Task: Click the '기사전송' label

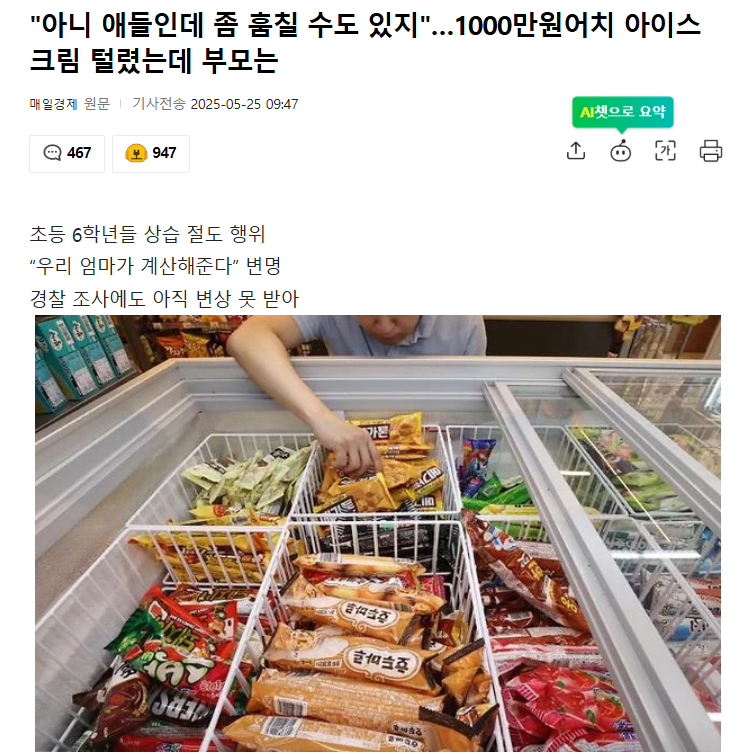Action: tap(159, 104)
